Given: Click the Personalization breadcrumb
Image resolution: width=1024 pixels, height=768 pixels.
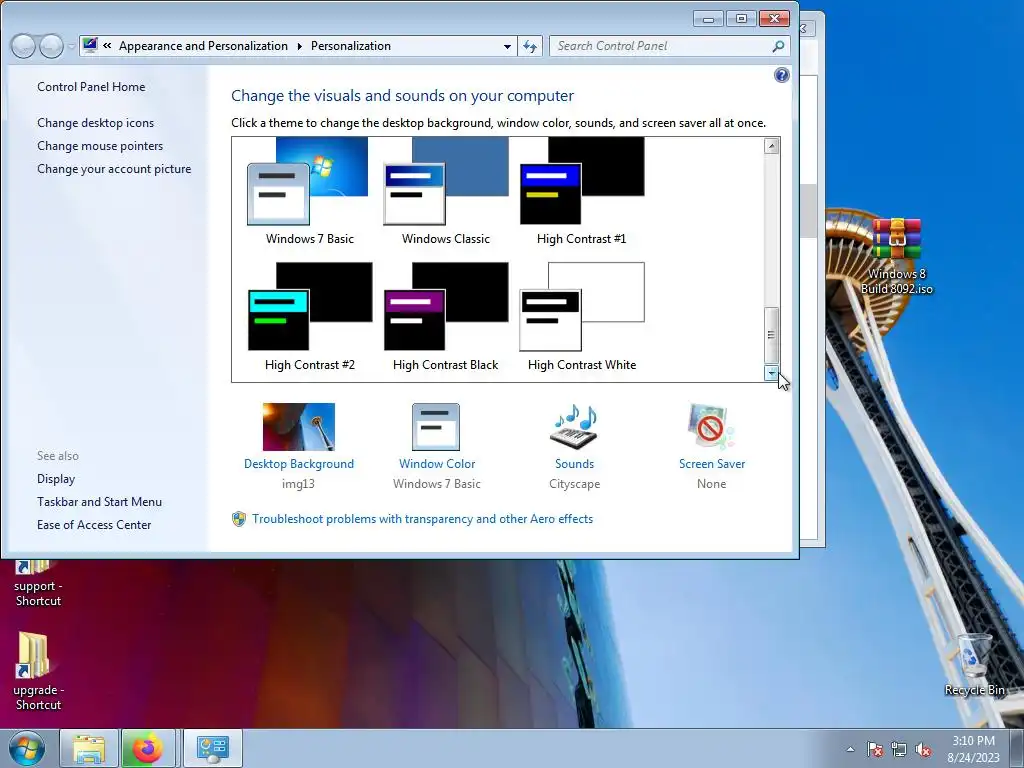Looking at the screenshot, I should (x=351, y=46).
